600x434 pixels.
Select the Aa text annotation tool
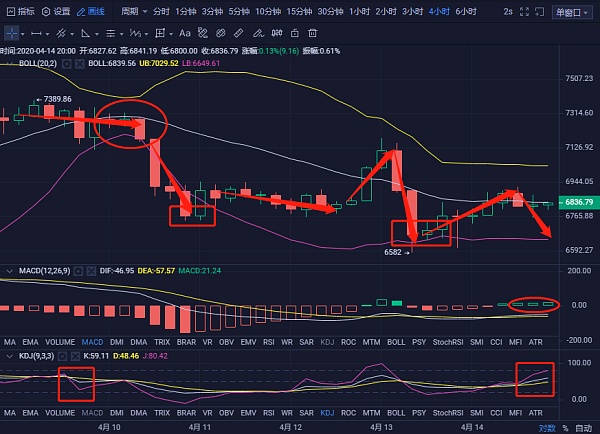pyautogui.click(x=185, y=34)
